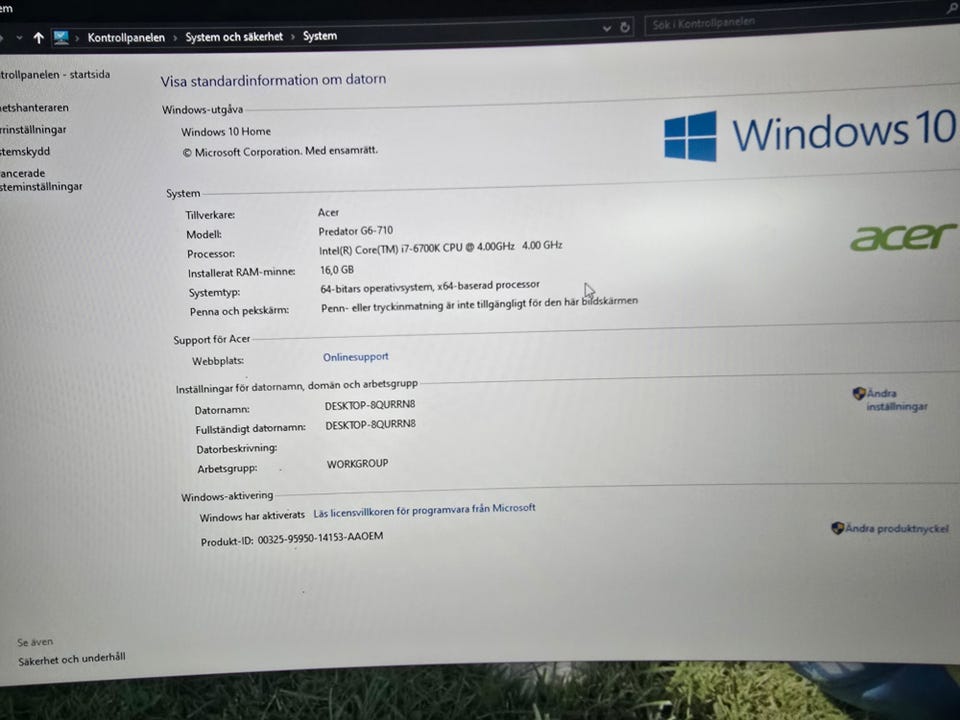Click the 16,0 GB RAM value
Viewport: 960px width, 720px height.
click(337, 269)
